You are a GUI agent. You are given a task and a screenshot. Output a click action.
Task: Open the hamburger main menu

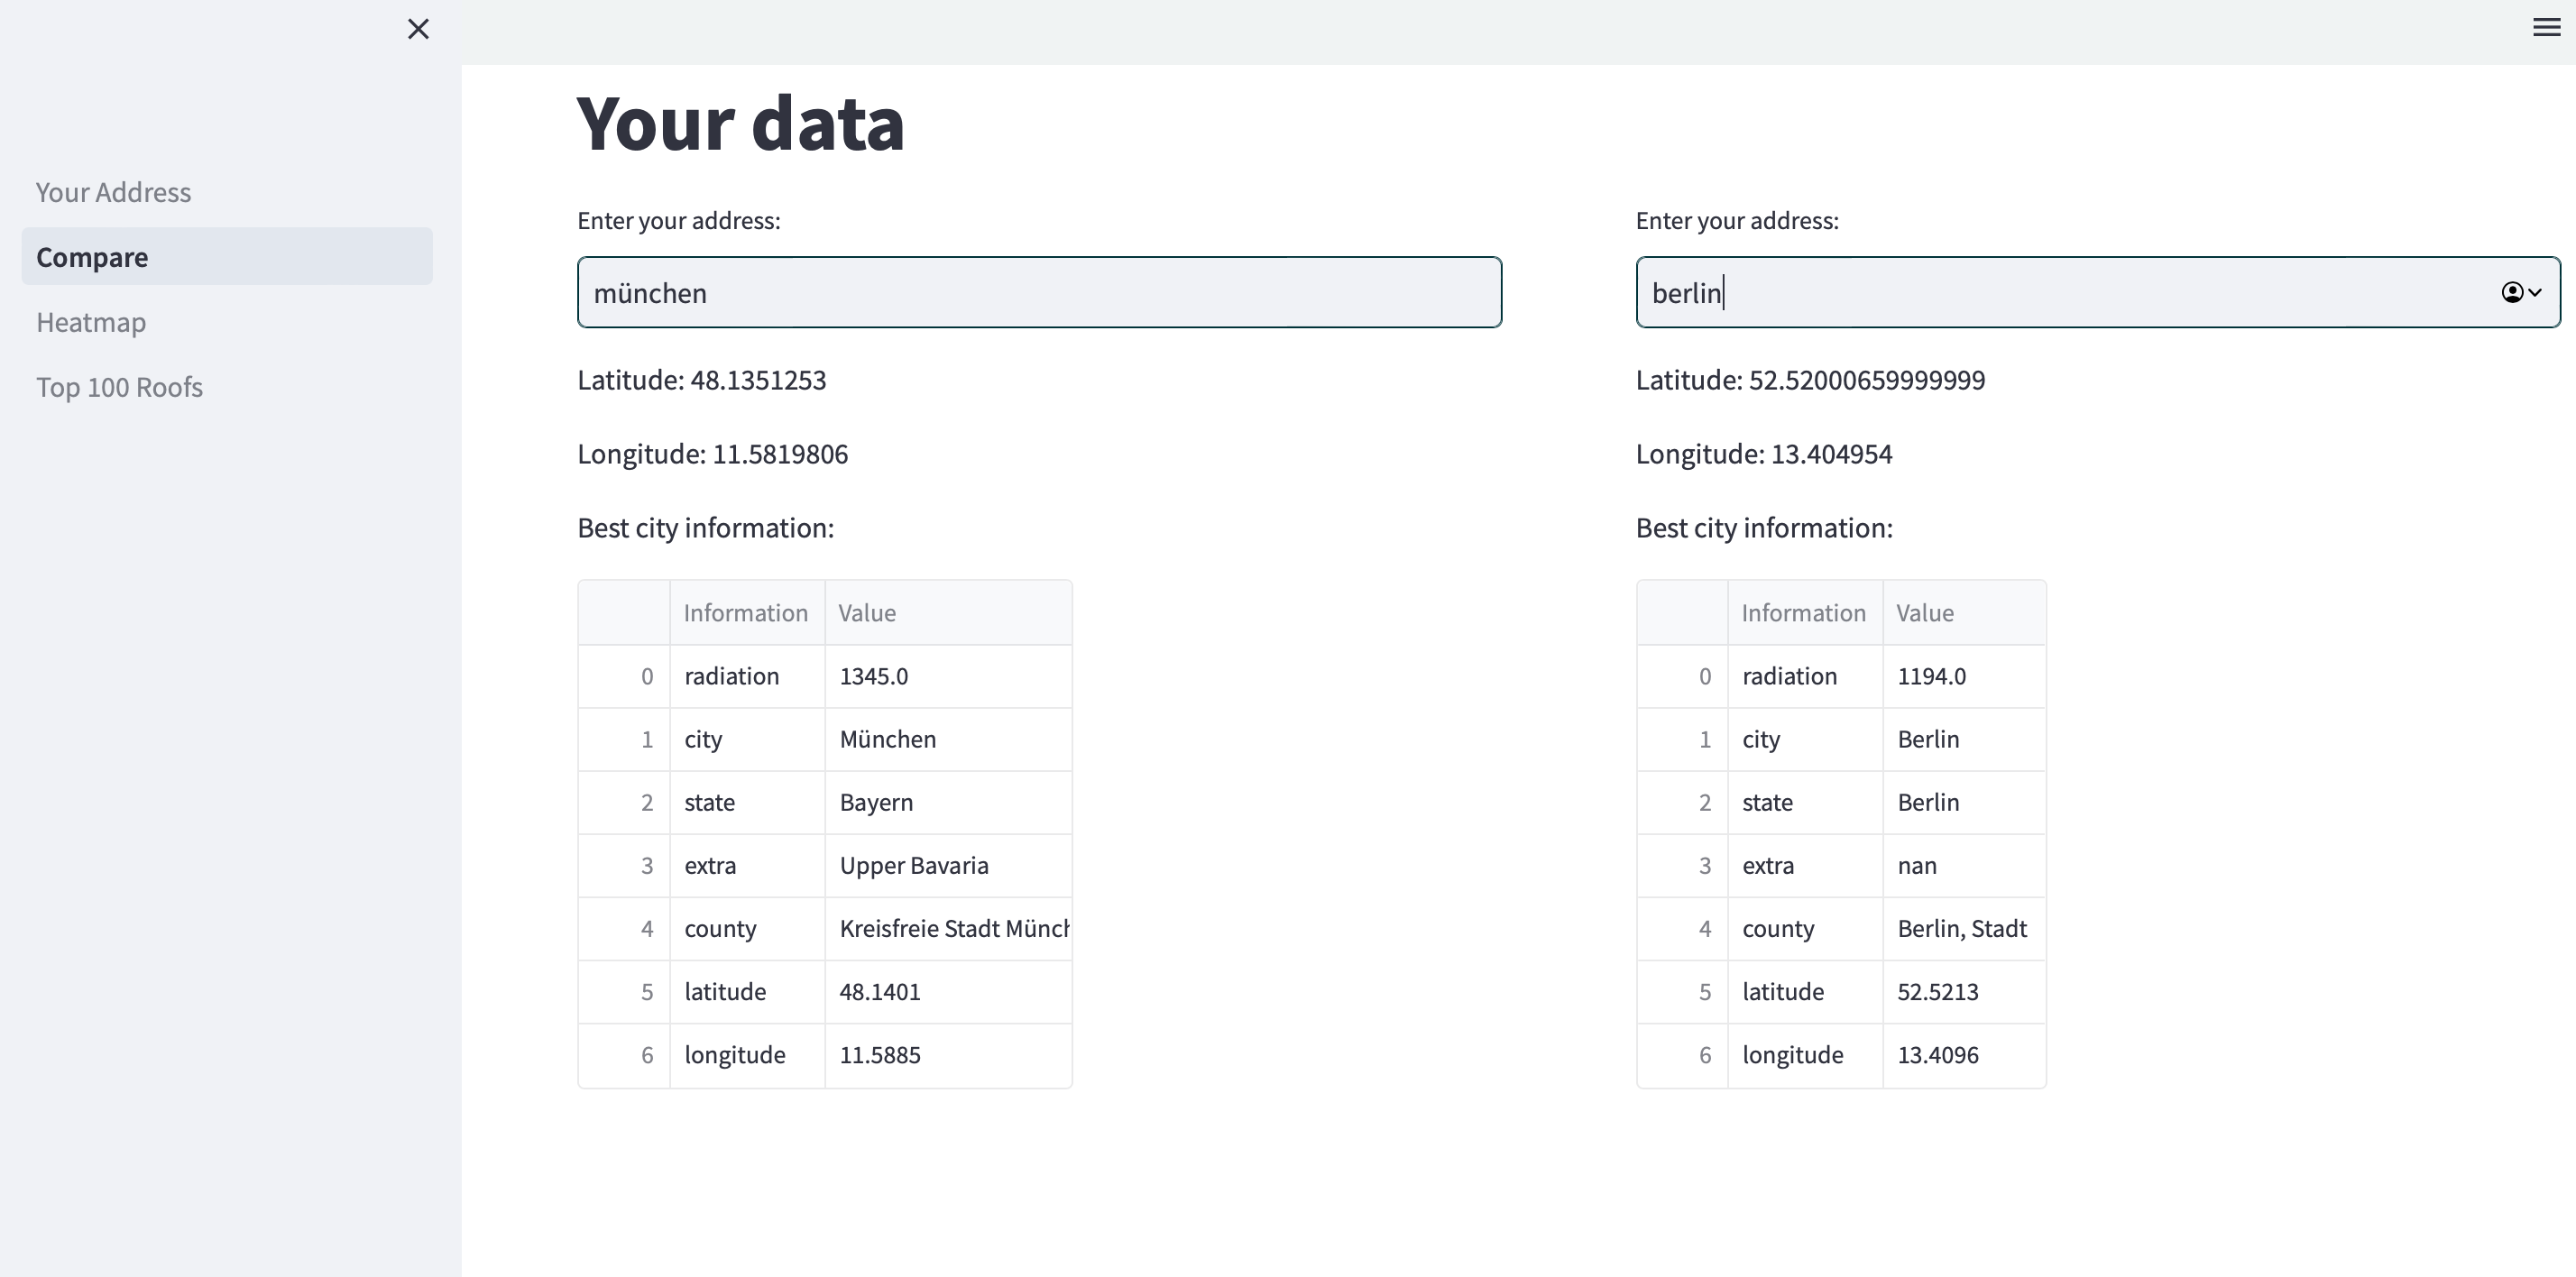(x=2546, y=27)
